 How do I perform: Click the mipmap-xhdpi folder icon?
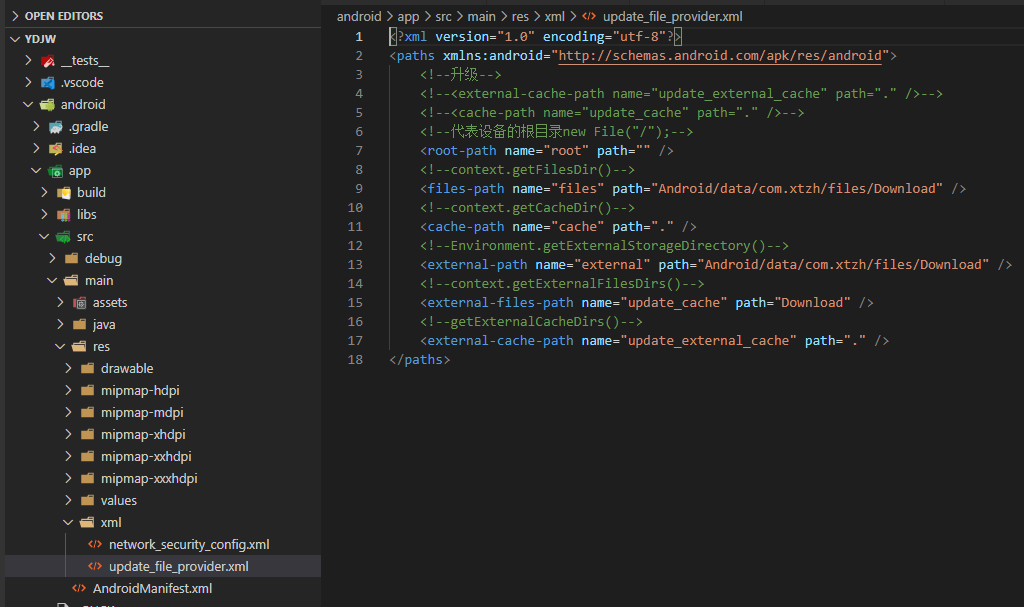88,435
